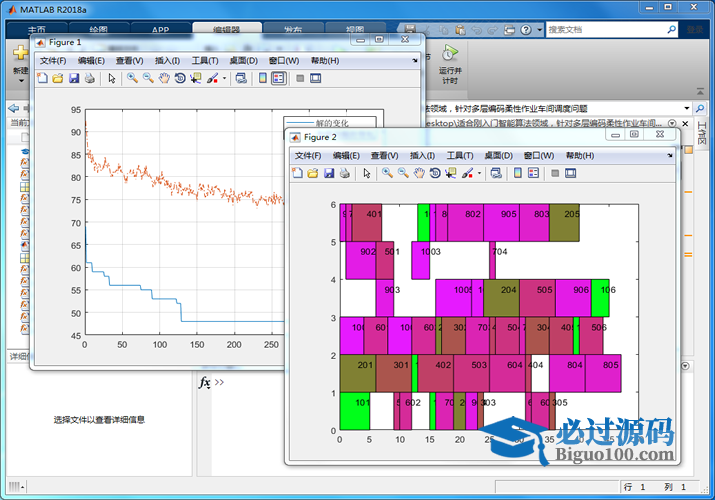The width and height of the screenshot is (715, 500).
Task: Select Data Cursor tool in Figure 1 toolbar
Action: pos(195,78)
